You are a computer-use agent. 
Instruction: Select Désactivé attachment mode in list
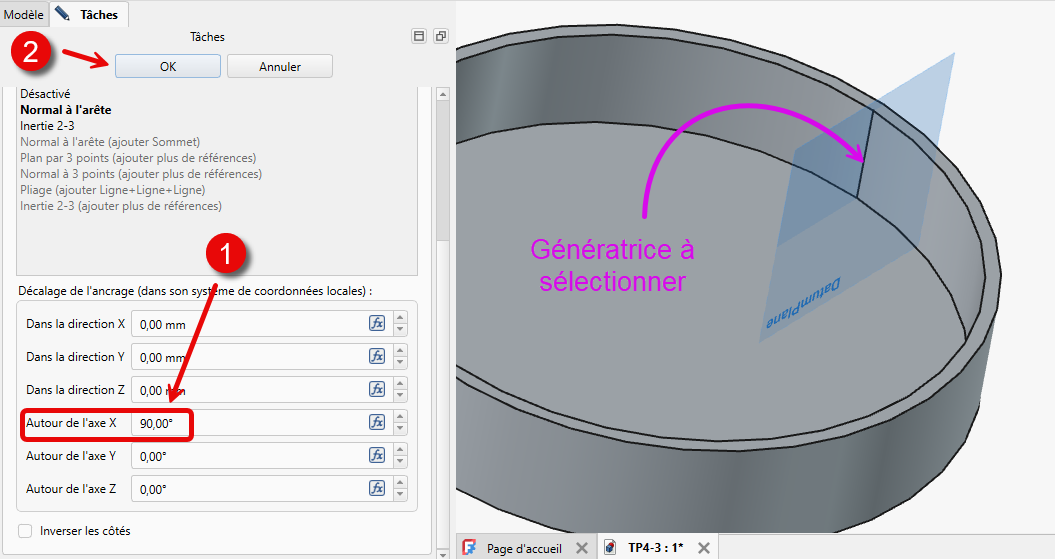[x=45, y=94]
